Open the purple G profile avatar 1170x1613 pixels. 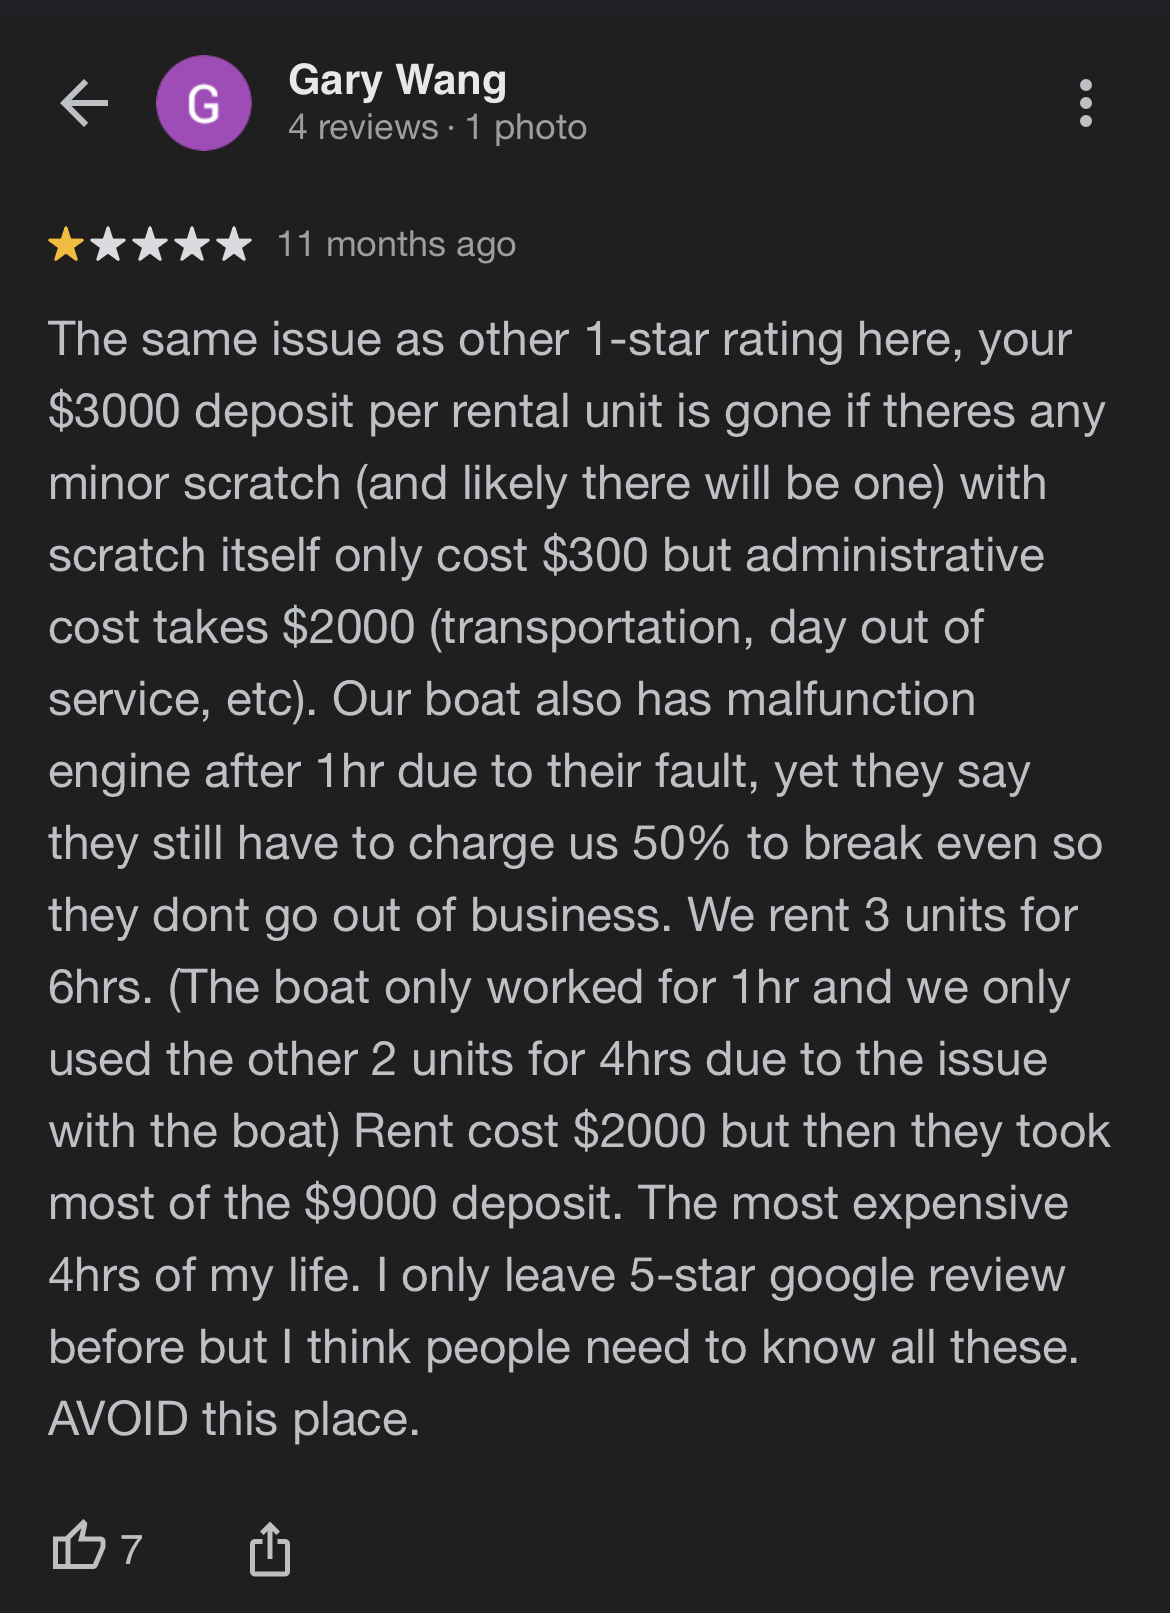click(204, 103)
